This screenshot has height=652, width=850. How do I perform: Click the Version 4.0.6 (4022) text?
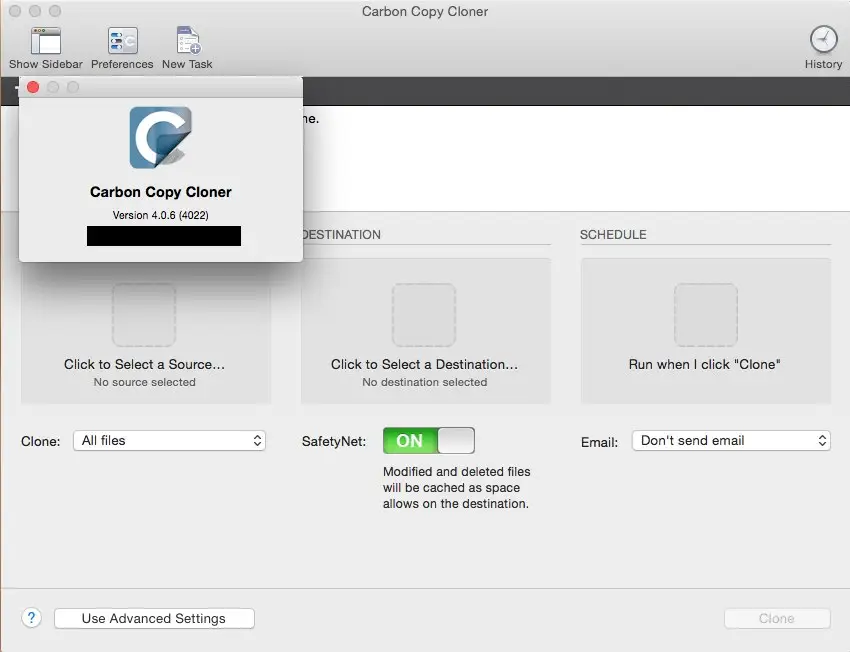(x=160, y=215)
